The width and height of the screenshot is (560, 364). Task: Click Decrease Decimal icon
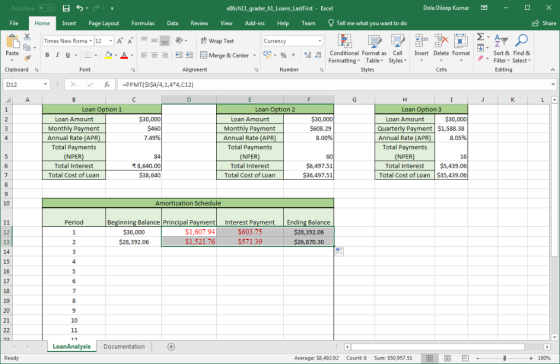coord(318,55)
